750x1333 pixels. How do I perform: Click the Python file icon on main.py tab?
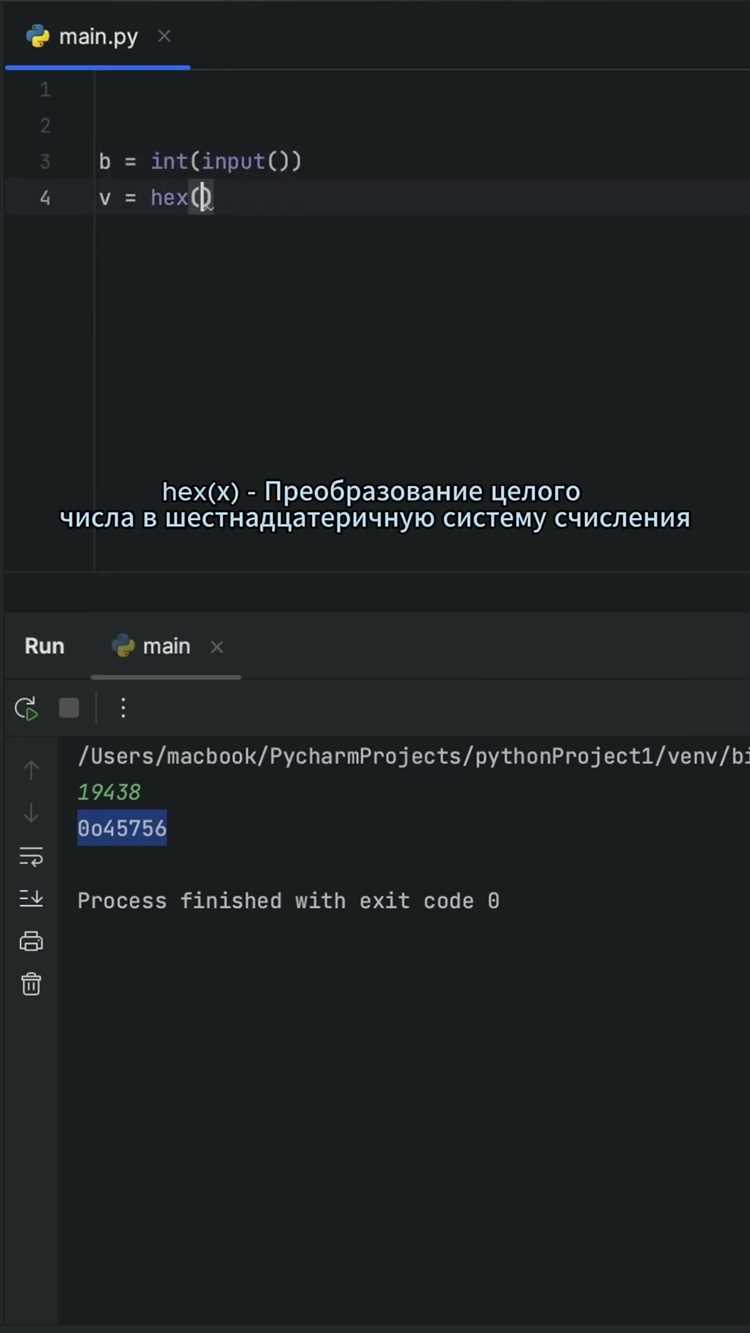[38, 37]
